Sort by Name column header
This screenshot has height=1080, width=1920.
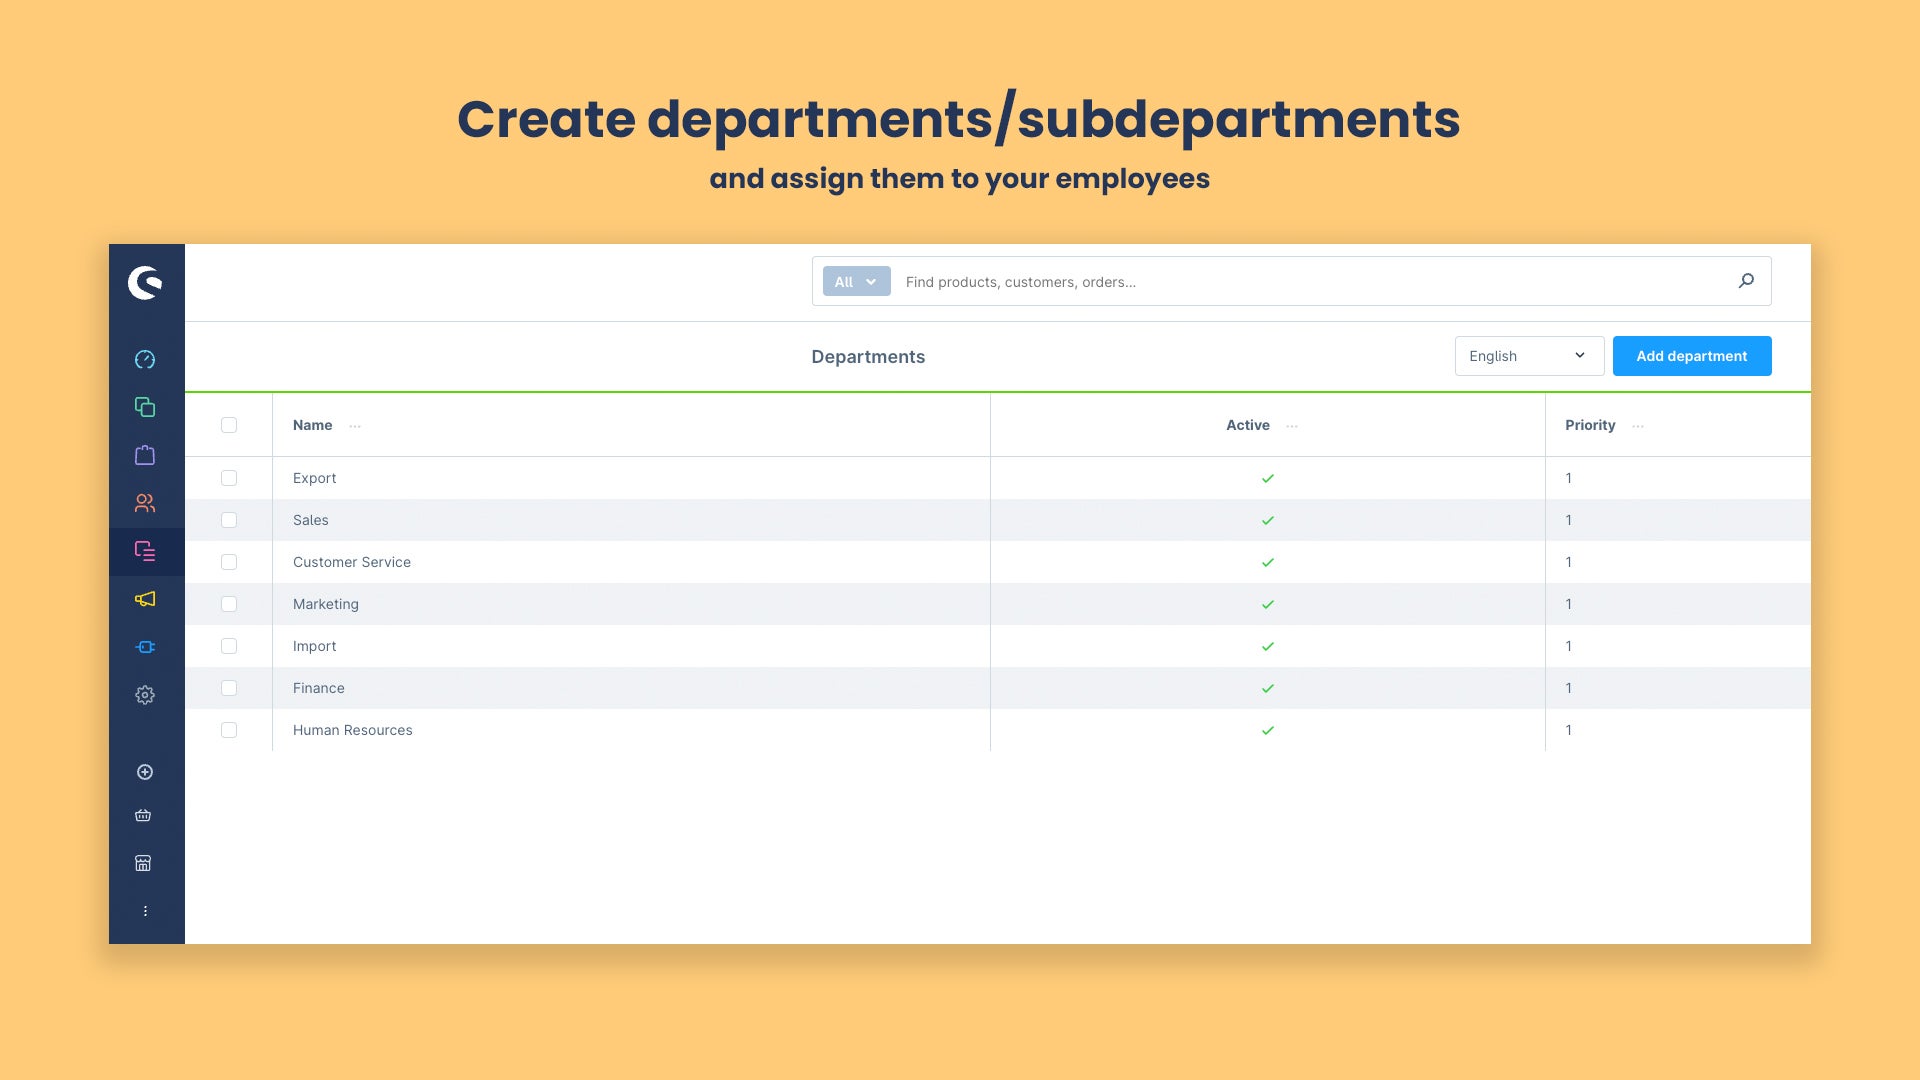click(312, 425)
